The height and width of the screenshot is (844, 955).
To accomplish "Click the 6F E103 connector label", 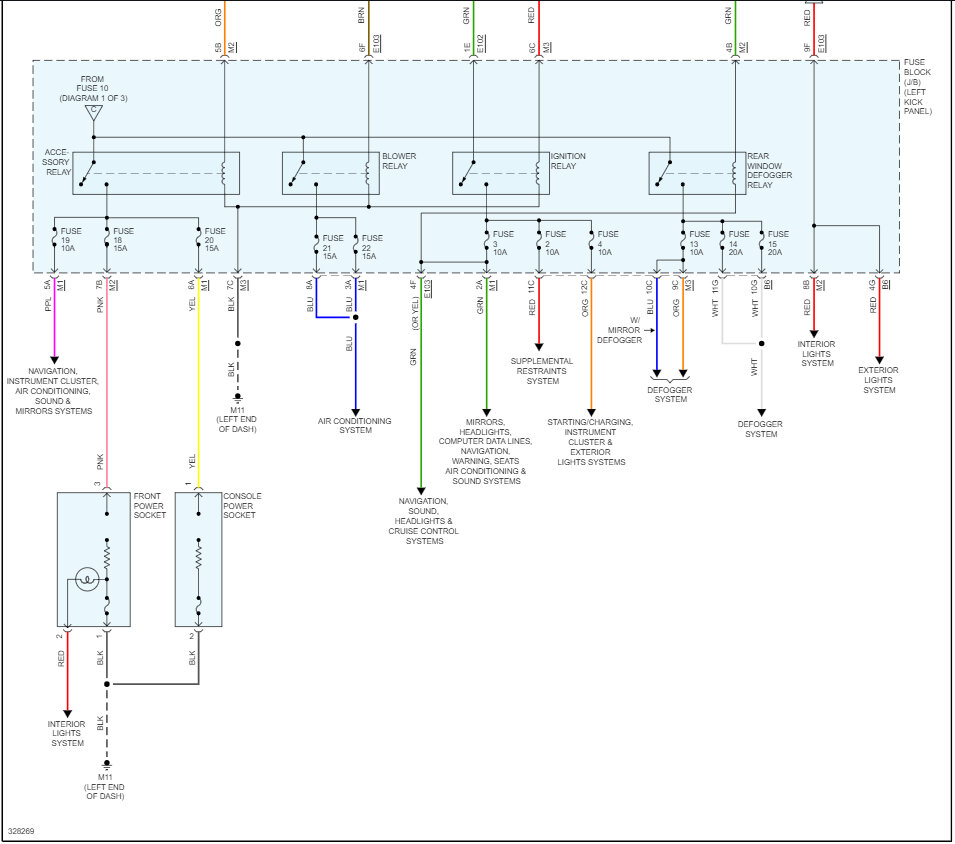I will pos(369,44).
